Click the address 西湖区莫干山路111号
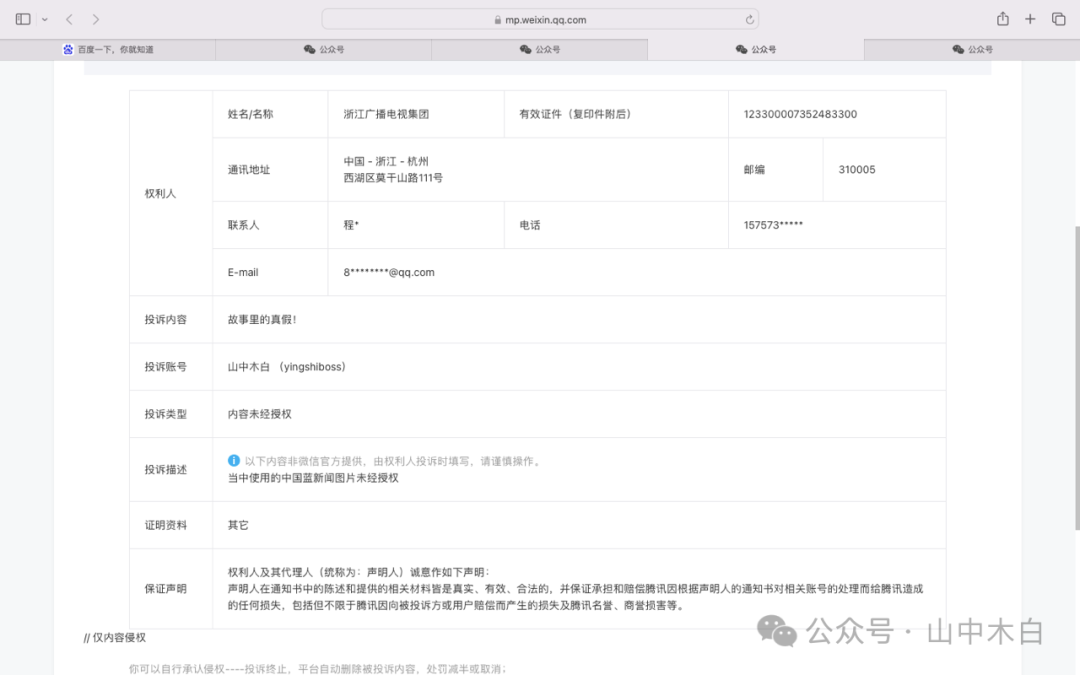This screenshot has height=675, width=1080. 393,178
